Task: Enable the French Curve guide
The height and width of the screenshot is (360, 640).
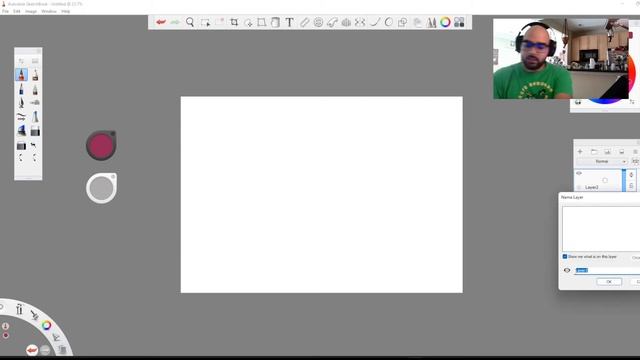Action: (332, 22)
